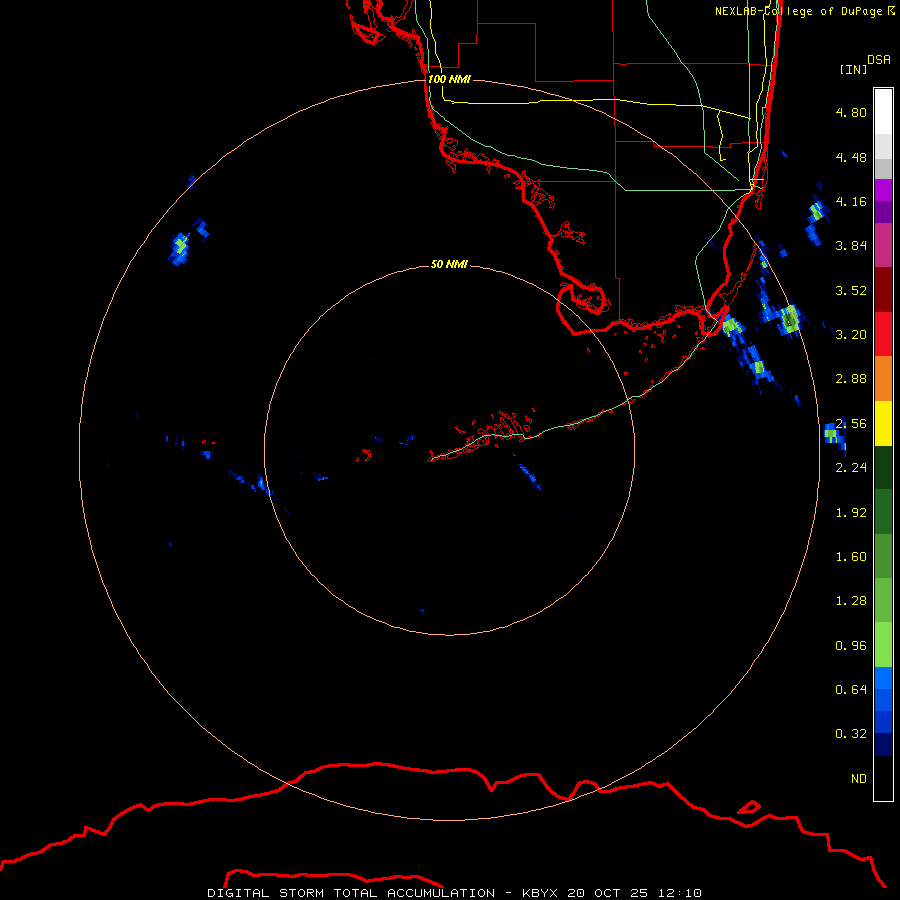Image resolution: width=900 pixels, height=900 pixels.
Task: Click the "DSA" product label
Action: 879,60
